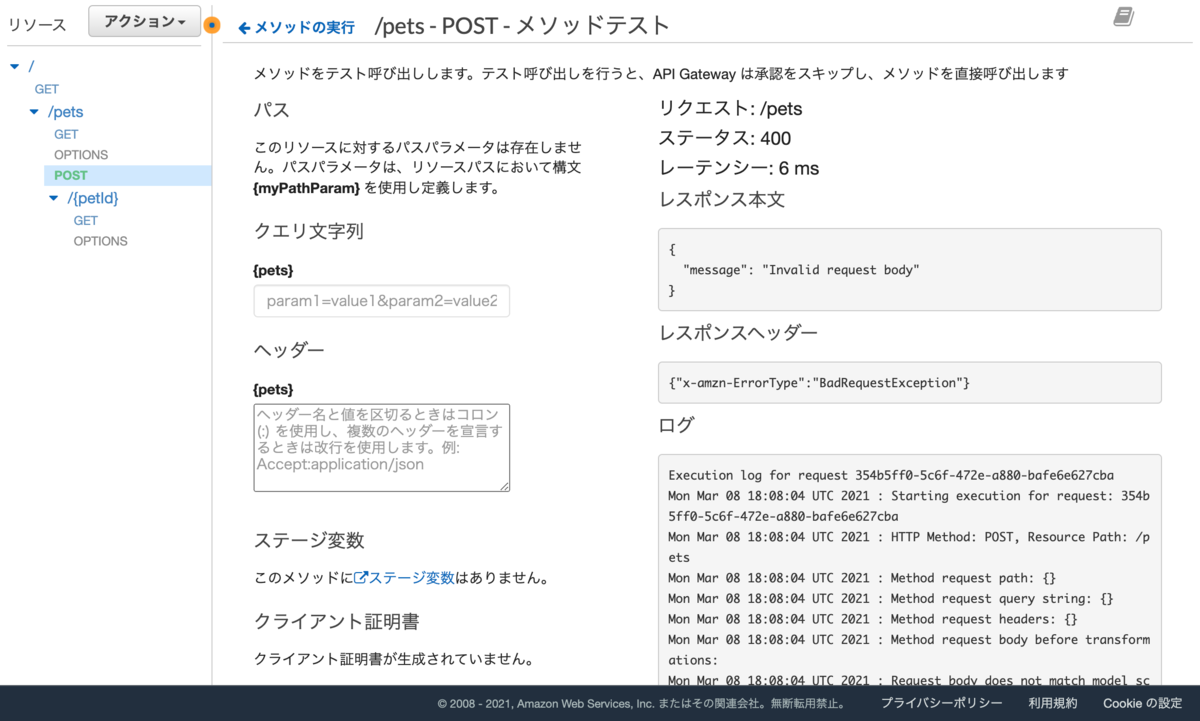The height and width of the screenshot is (721, 1200).
Task: Select the /pets resource
Action: 66,112
